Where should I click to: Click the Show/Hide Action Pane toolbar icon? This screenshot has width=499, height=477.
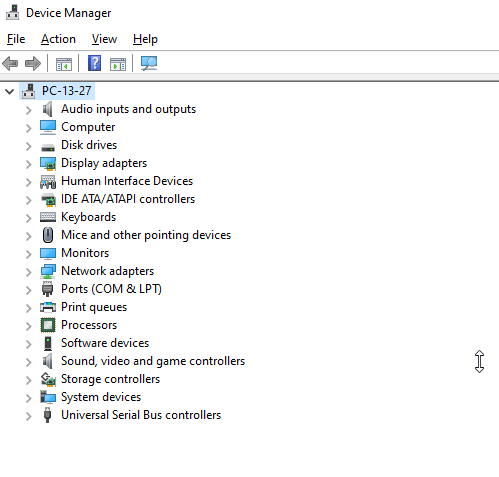pos(118,64)
